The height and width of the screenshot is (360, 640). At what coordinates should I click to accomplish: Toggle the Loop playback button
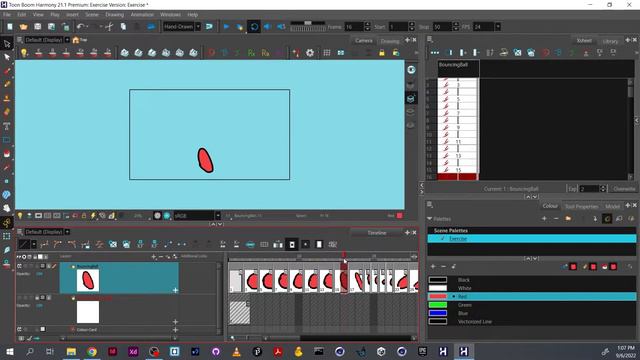pos(254,27)
